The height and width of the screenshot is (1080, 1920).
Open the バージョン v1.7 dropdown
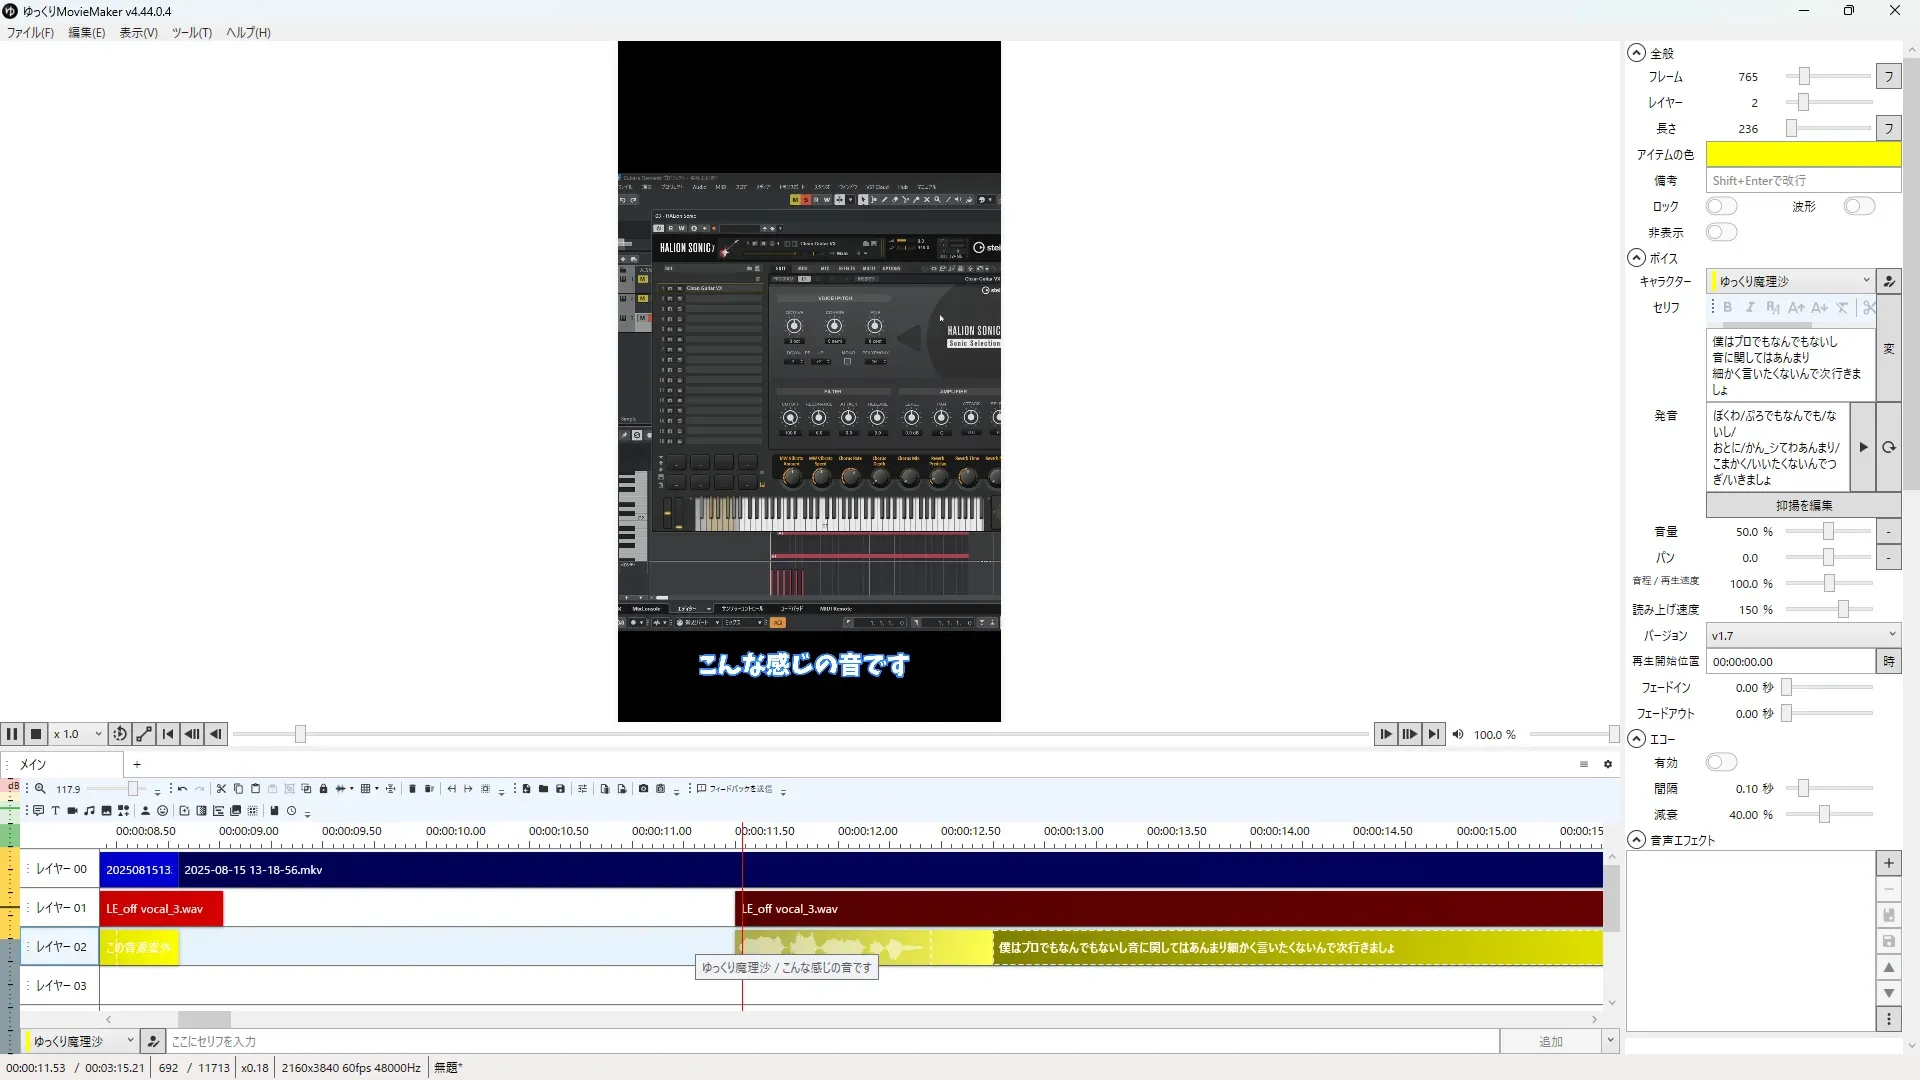[x=1802, y=635]
